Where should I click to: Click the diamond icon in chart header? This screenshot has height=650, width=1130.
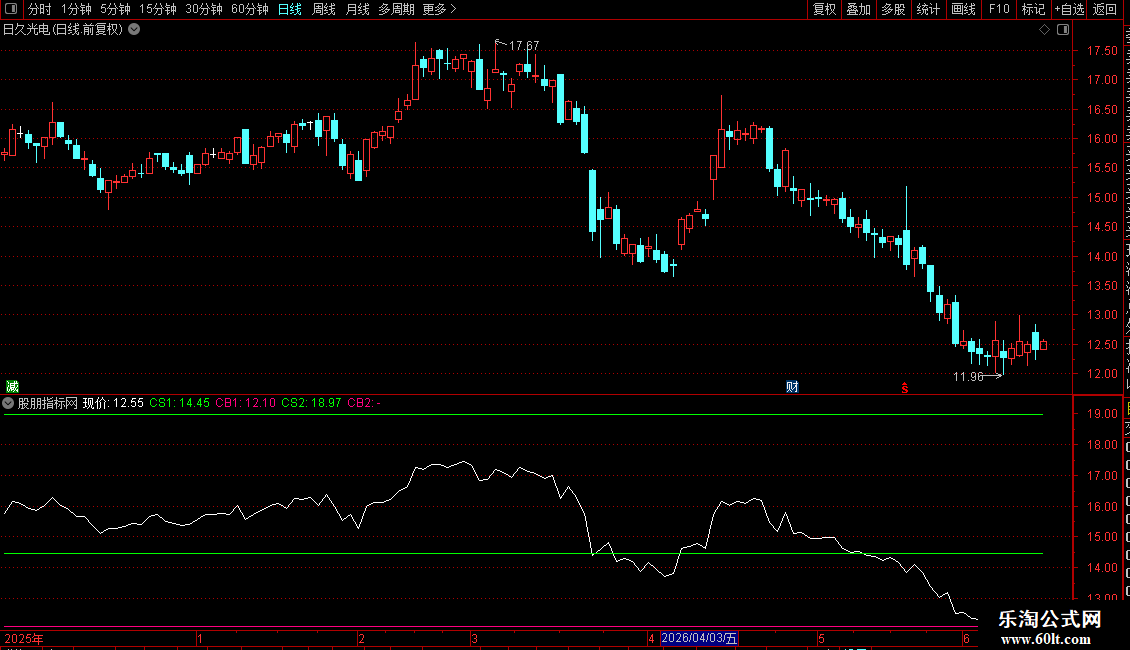pos(1044,30)
